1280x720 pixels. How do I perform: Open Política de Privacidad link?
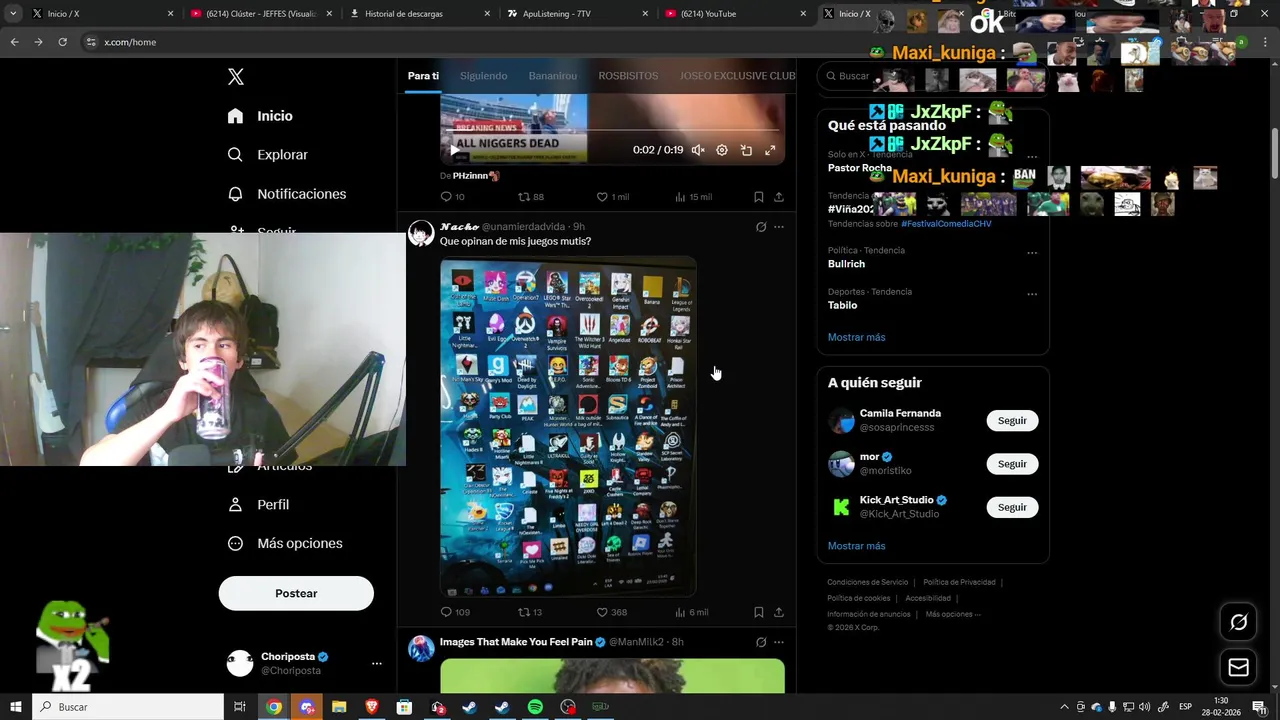[959, 582]
